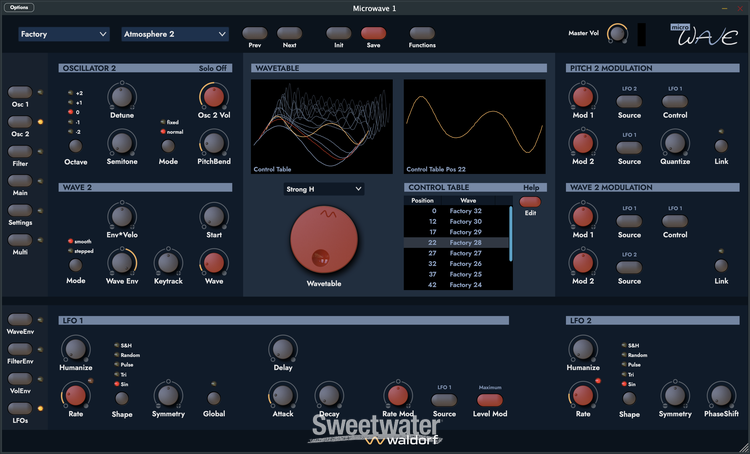Select octave +2 LED
The width and height of the screenshot is (750, 454).
71,93
